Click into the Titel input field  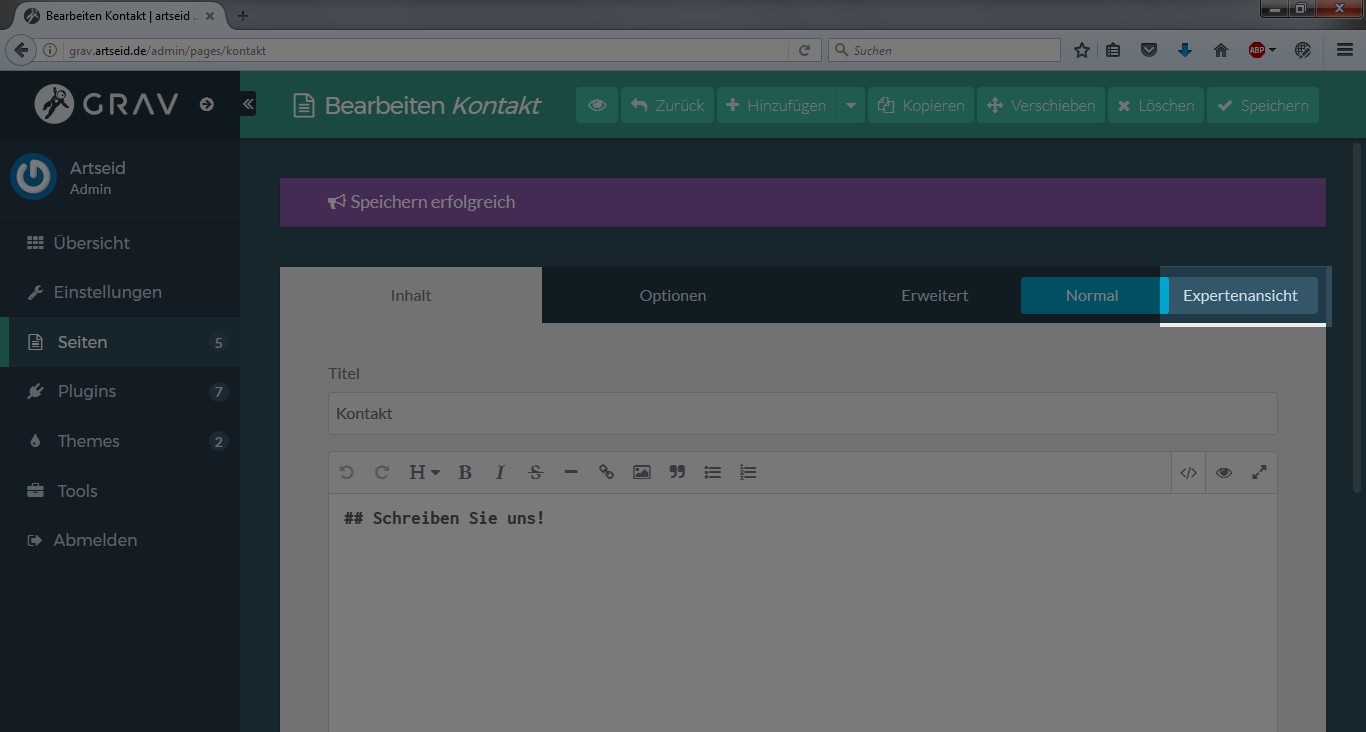point(802,414)
